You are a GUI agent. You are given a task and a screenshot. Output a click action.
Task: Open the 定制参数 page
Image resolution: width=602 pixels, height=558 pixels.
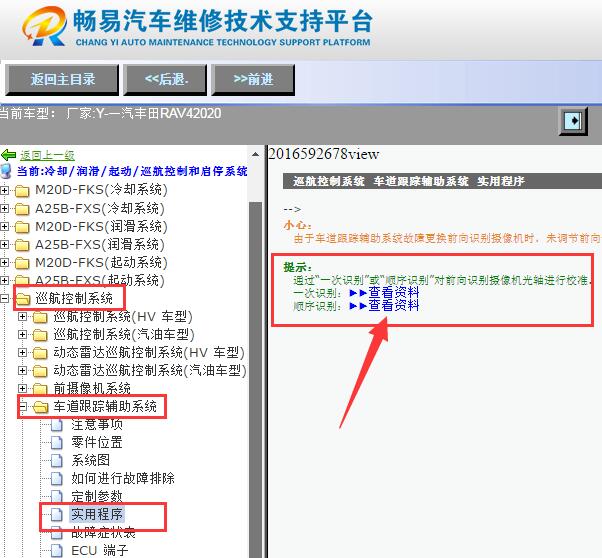97,497
